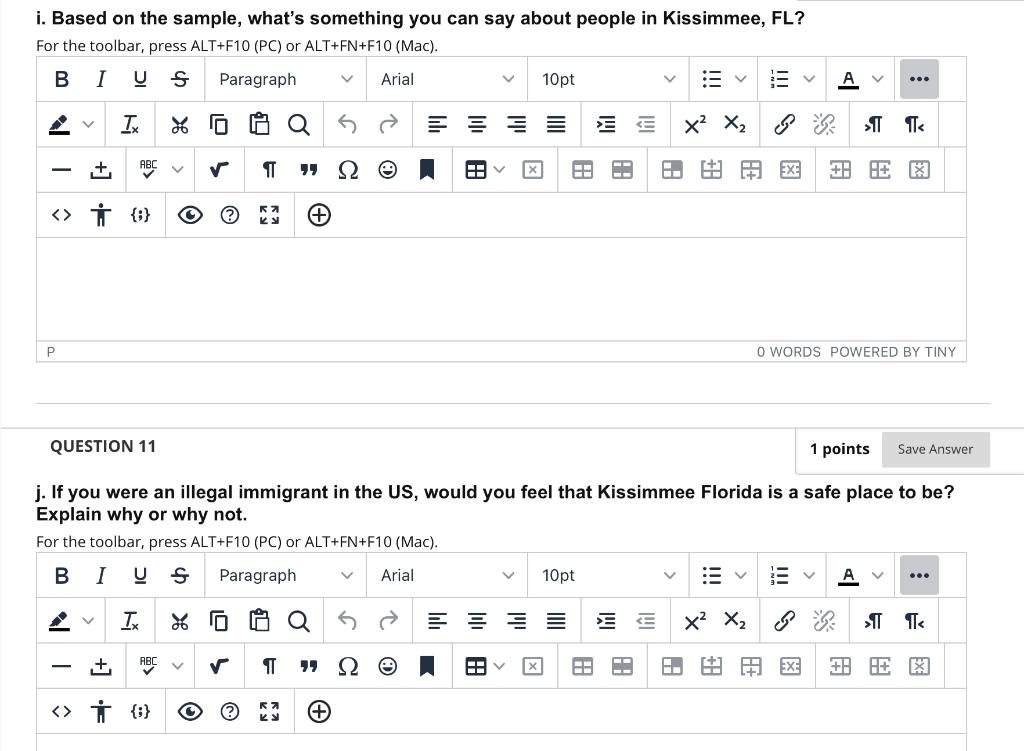1024x751 pixels.
Task: Open 10pt font size dropdown in Question 11 editor
Action: (x=608, y=575)
